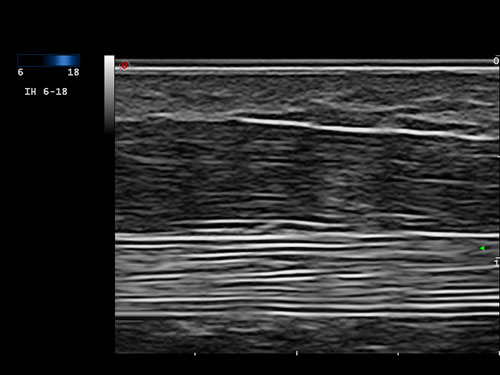Click the "IH 6-18" transducer label
The image size is (500, 375).
point(46,92)
